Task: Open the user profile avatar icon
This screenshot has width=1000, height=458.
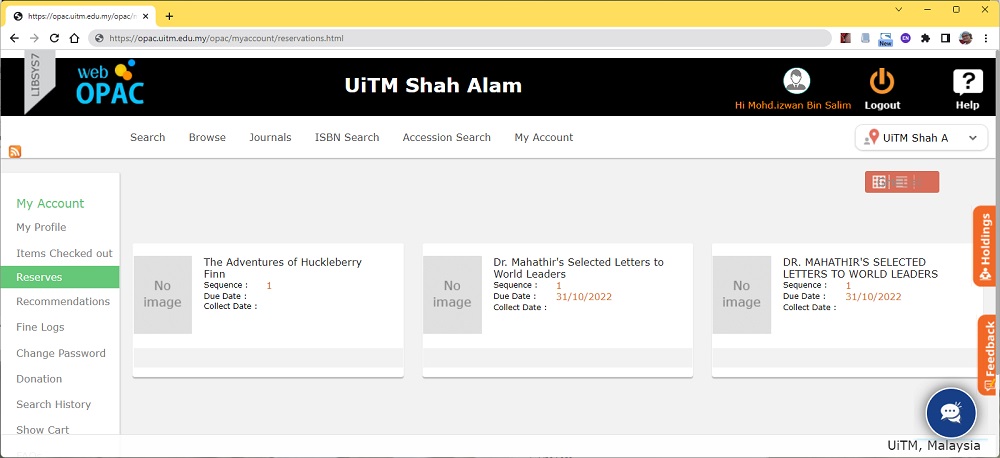Action: tap(796, 81)
